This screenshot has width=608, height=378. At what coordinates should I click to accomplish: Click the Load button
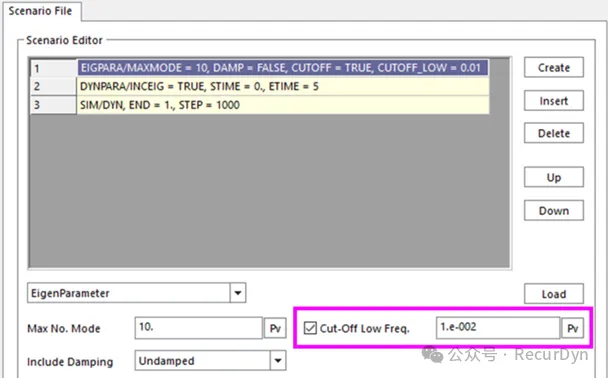tap(554, 294)
